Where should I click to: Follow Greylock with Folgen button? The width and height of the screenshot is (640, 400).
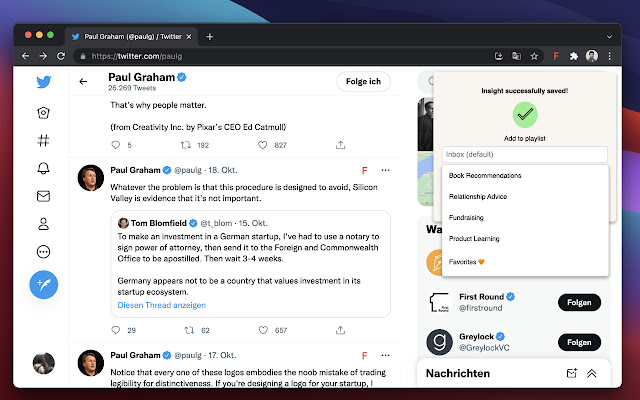(x=579, y=342)
